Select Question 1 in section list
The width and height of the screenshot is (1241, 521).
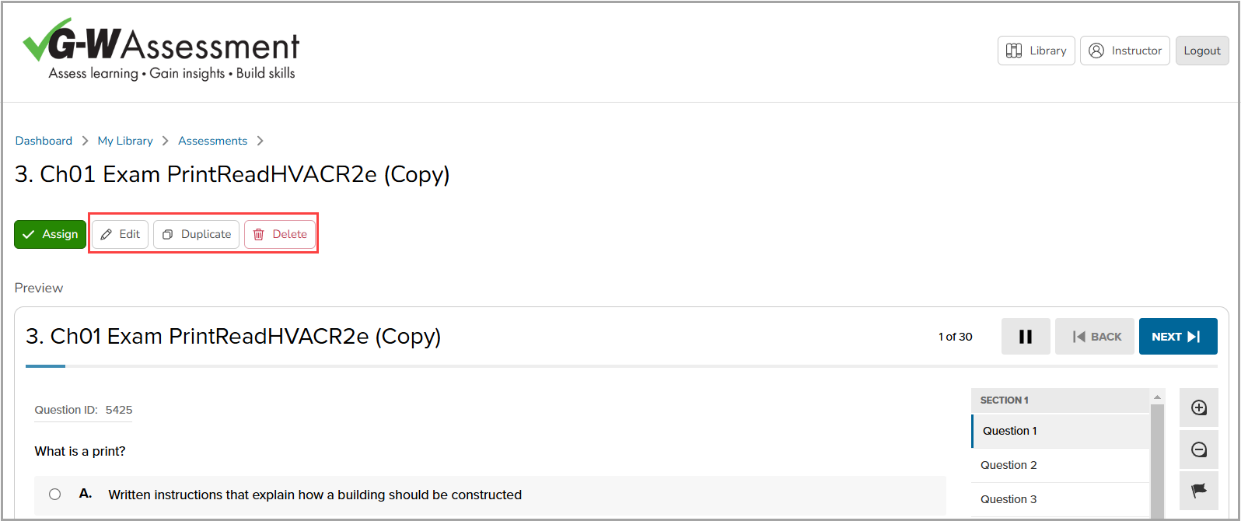coord(1060,431)
